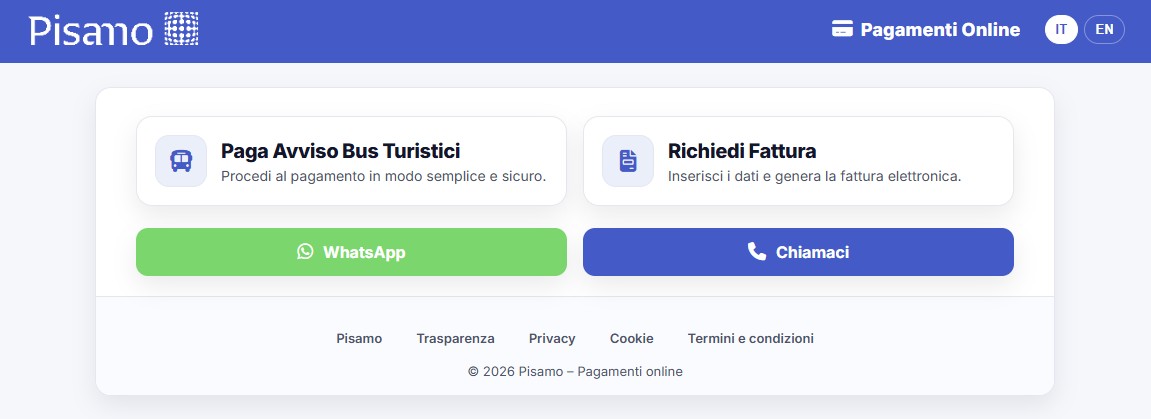
Task: Open the Richiedi Fattura card
Action: [798, 161]
